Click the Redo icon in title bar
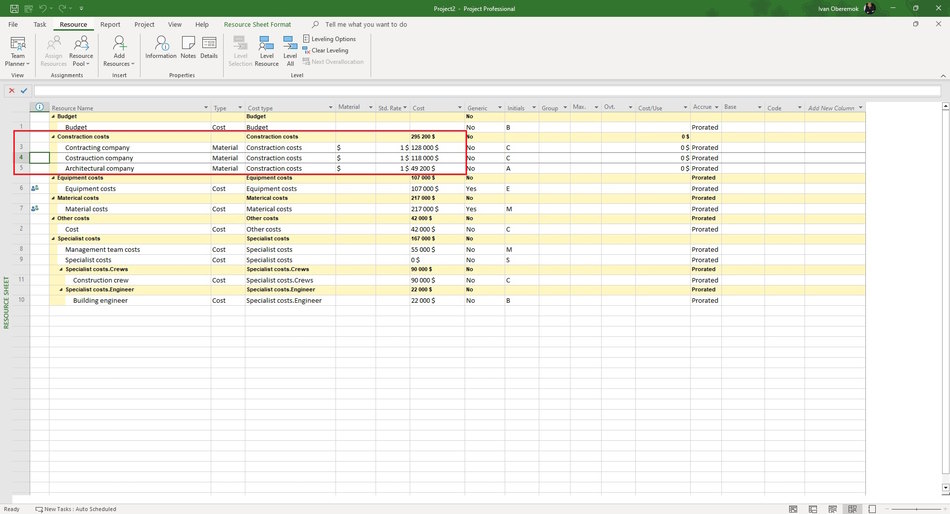 click(x=62, y=8)
